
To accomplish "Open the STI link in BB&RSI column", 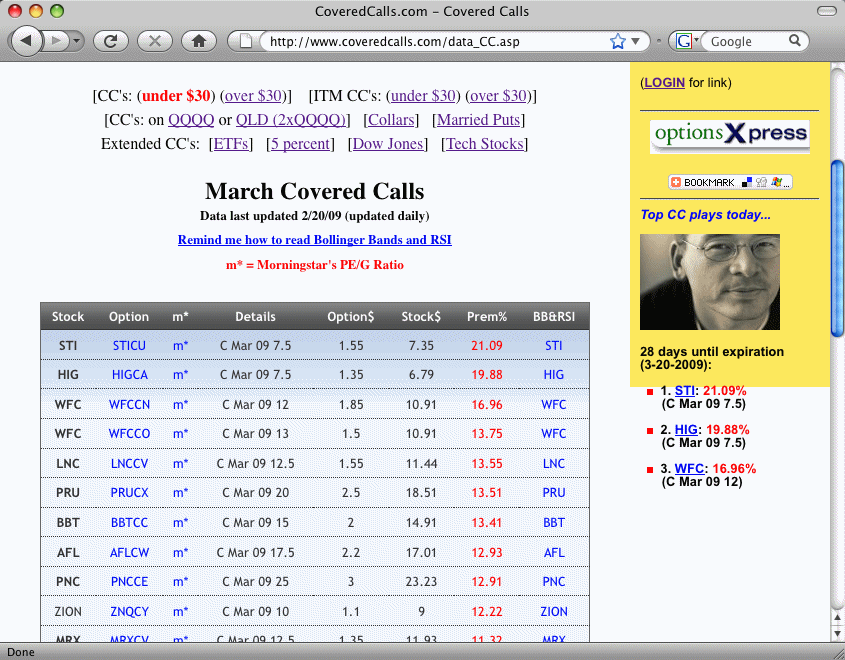I will point(553,345).
